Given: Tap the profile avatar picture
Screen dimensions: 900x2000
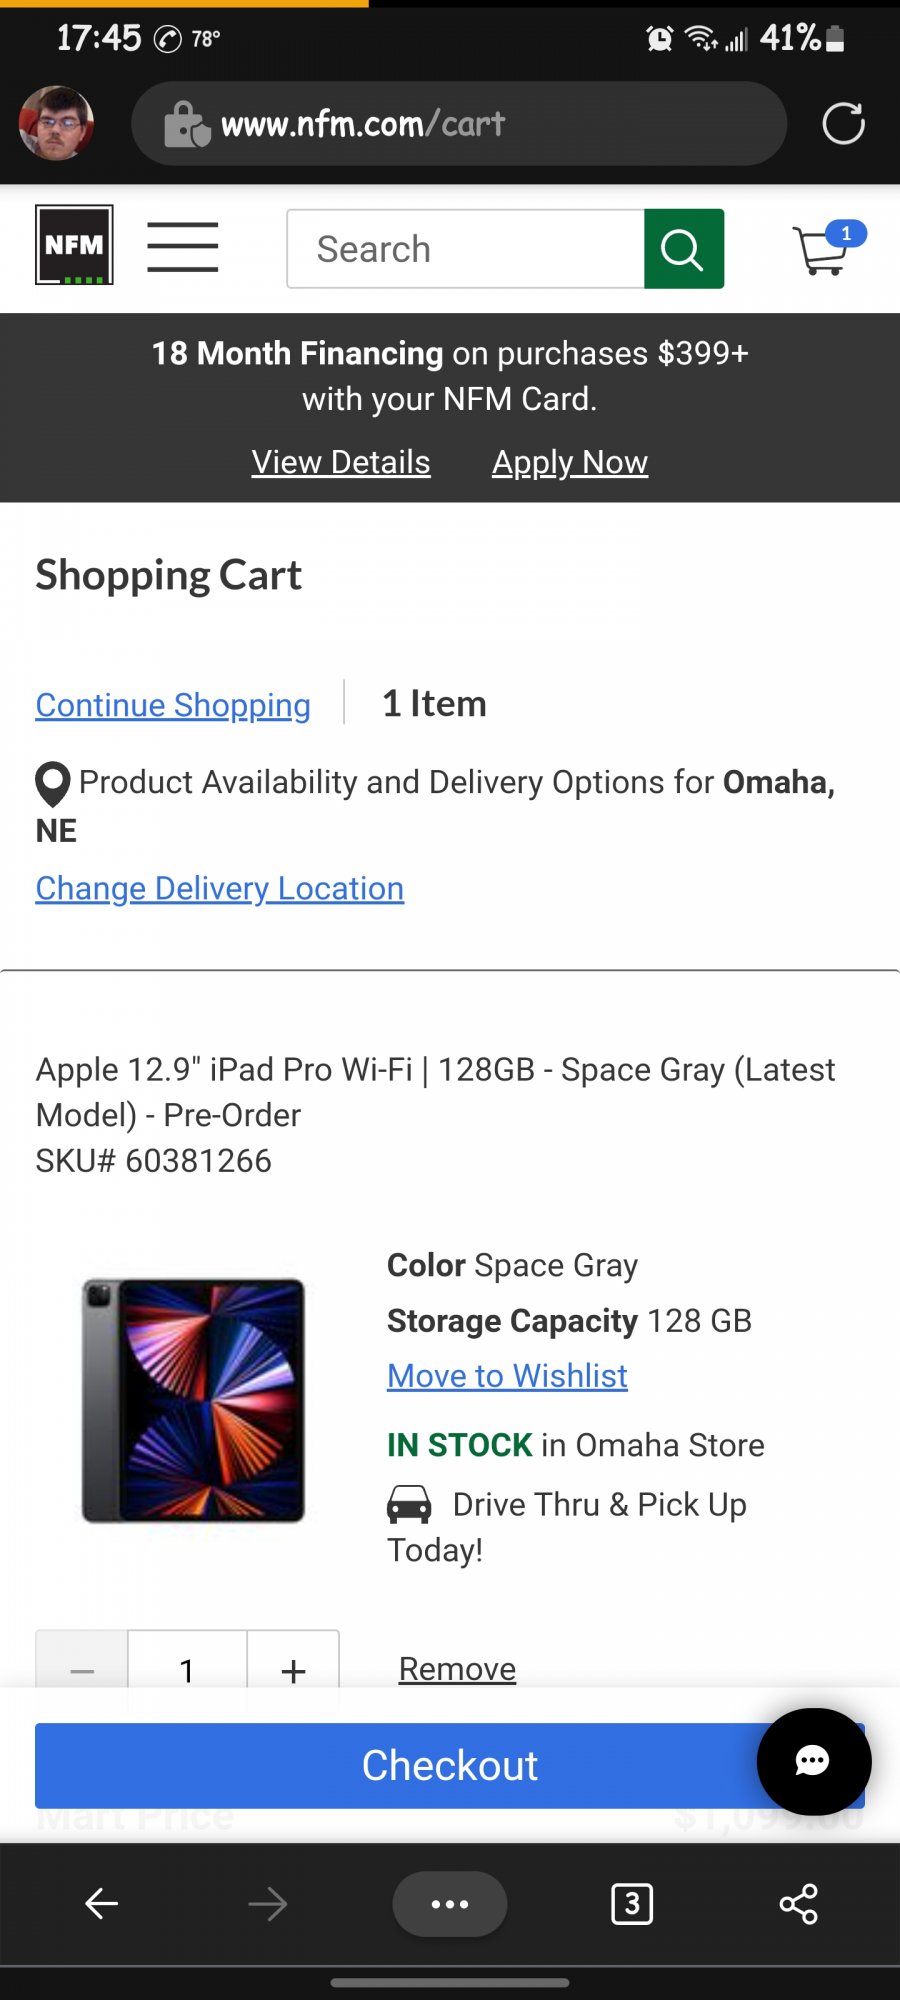Looking at the screenshot, I should coord(57,124).
